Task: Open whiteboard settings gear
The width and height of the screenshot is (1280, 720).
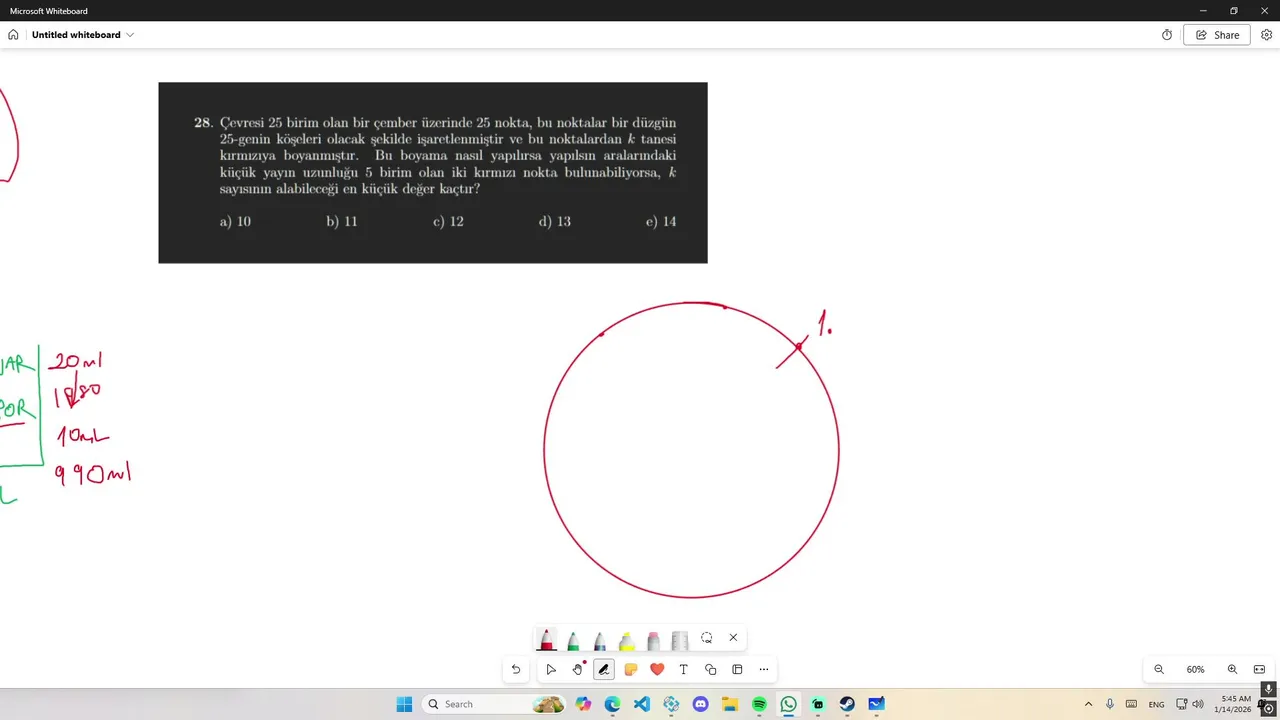Action: (x=1266, y=35)
